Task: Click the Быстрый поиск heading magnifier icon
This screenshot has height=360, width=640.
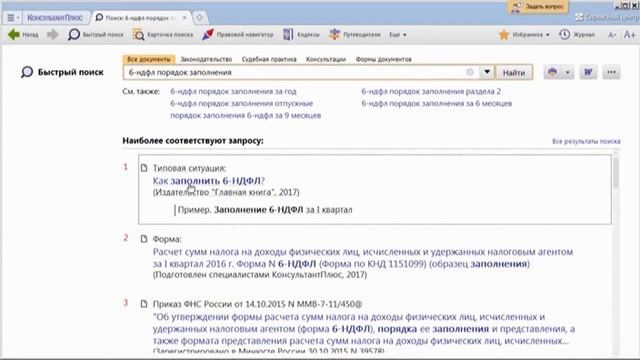Action: pos(27,72)
